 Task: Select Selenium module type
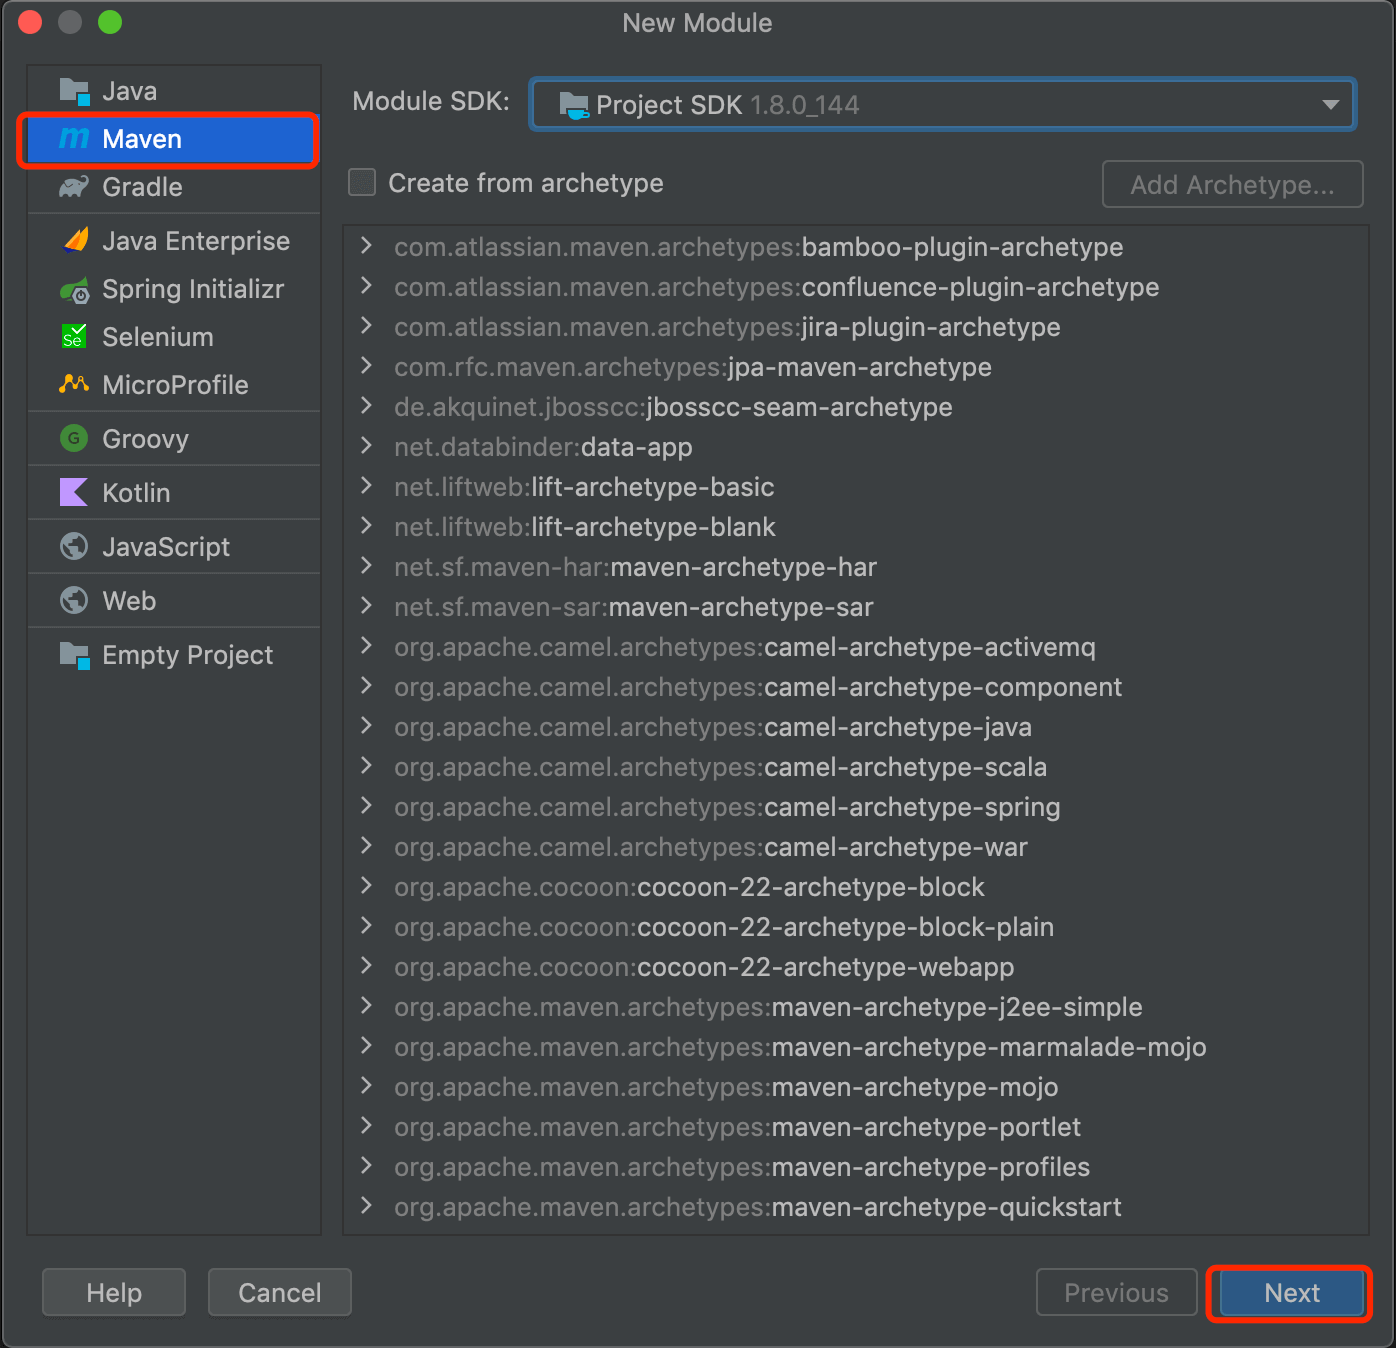pos(174,337)
